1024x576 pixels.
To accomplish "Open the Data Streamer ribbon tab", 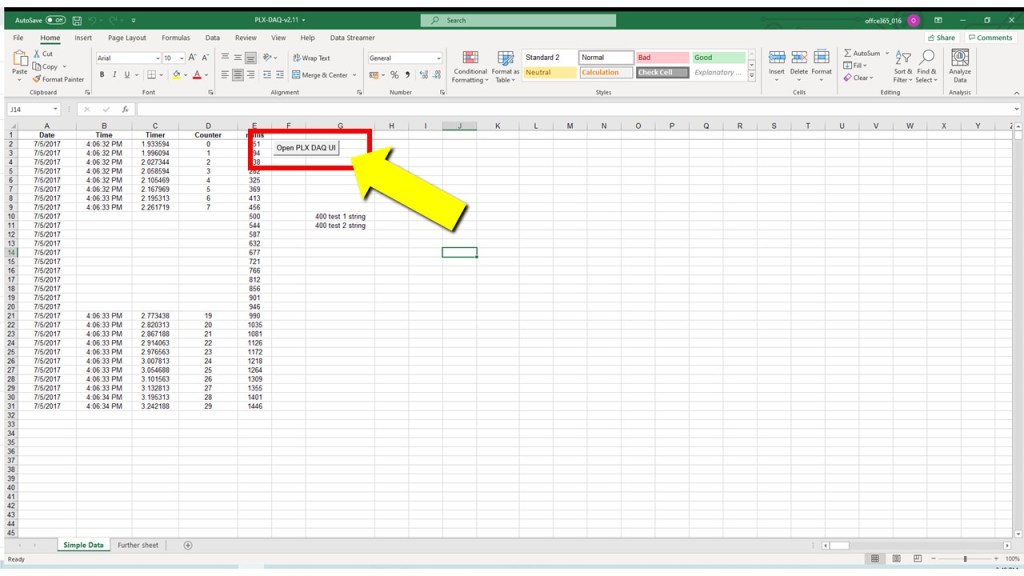I will pyautogui.click(x=352, y=38).
